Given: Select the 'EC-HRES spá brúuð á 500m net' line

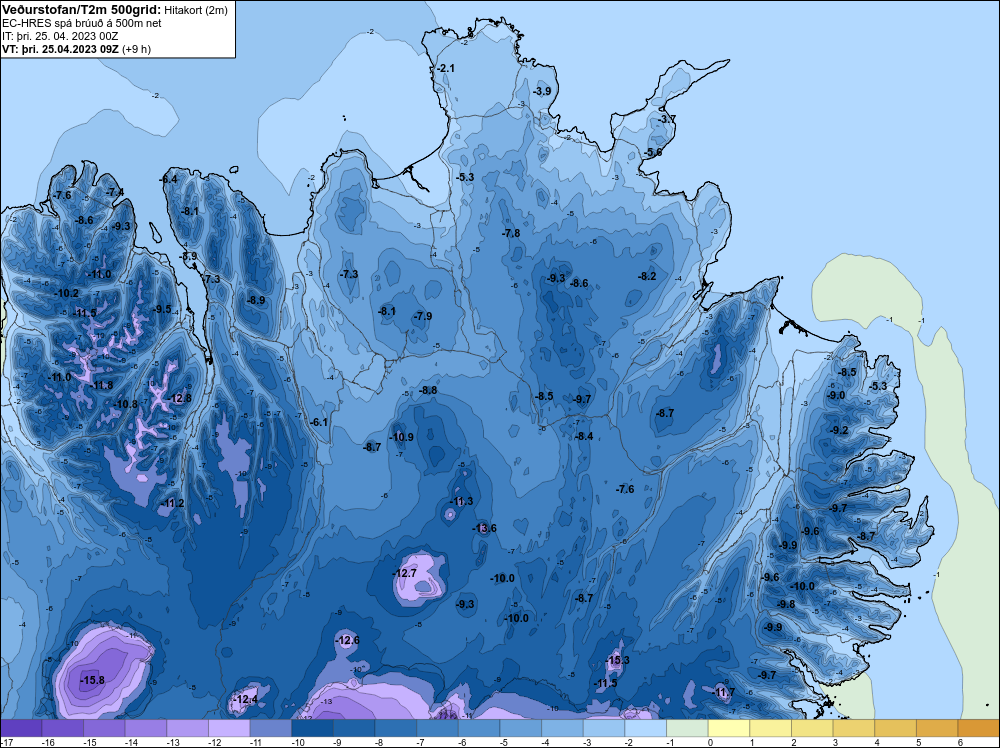Looking at the screenshot, I should pyautogui.click(x=82, y=23).
